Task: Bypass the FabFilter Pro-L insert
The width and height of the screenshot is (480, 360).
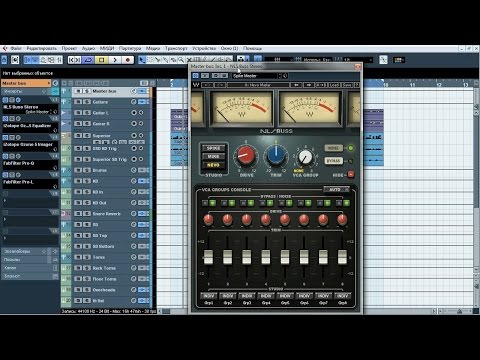Action: point(12,175)
